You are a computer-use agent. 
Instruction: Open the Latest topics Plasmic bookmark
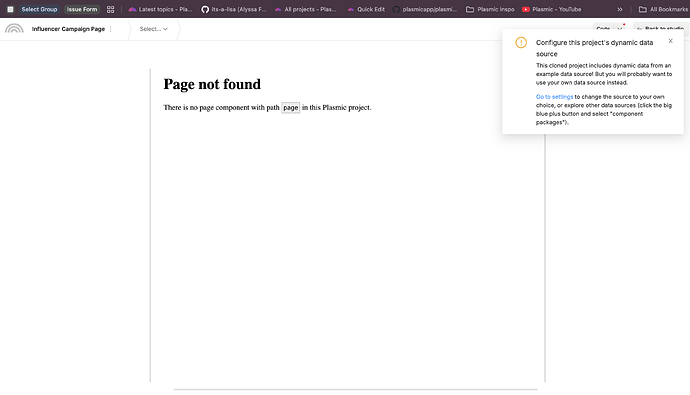[x=160, y=9]
